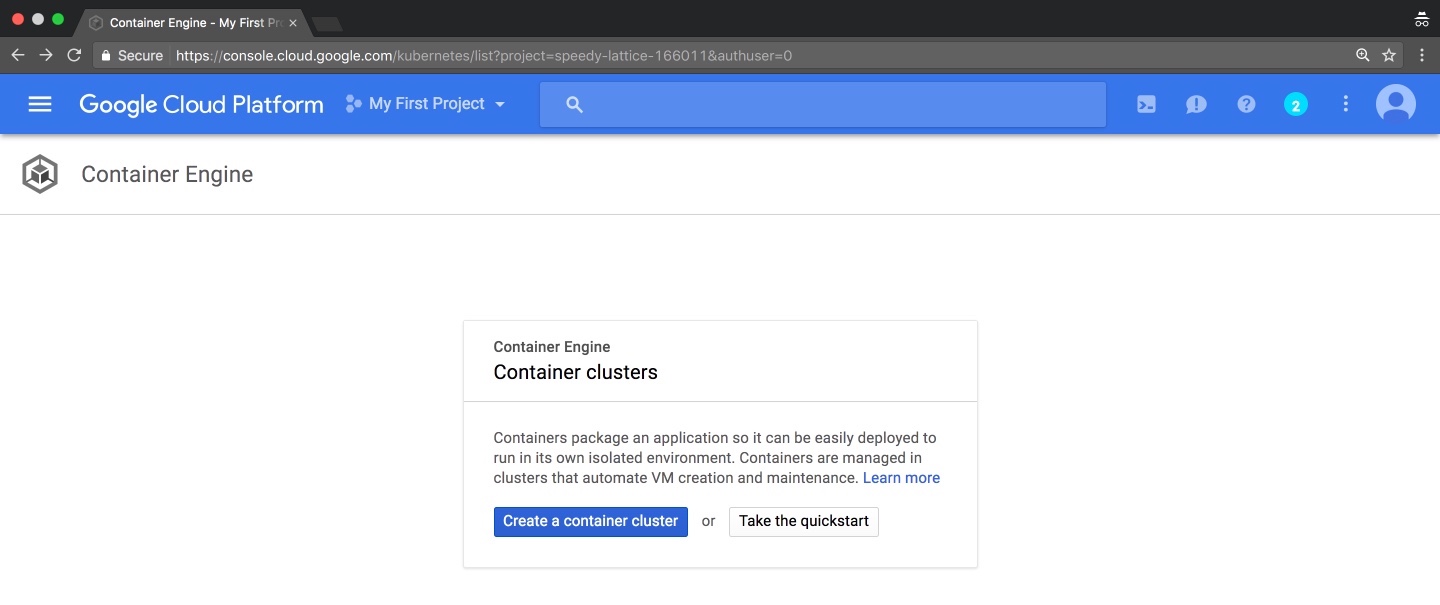Open the header's three-dot utilities menu
This screenshot has height=605, width=1440.
[x=1346, y=104]
